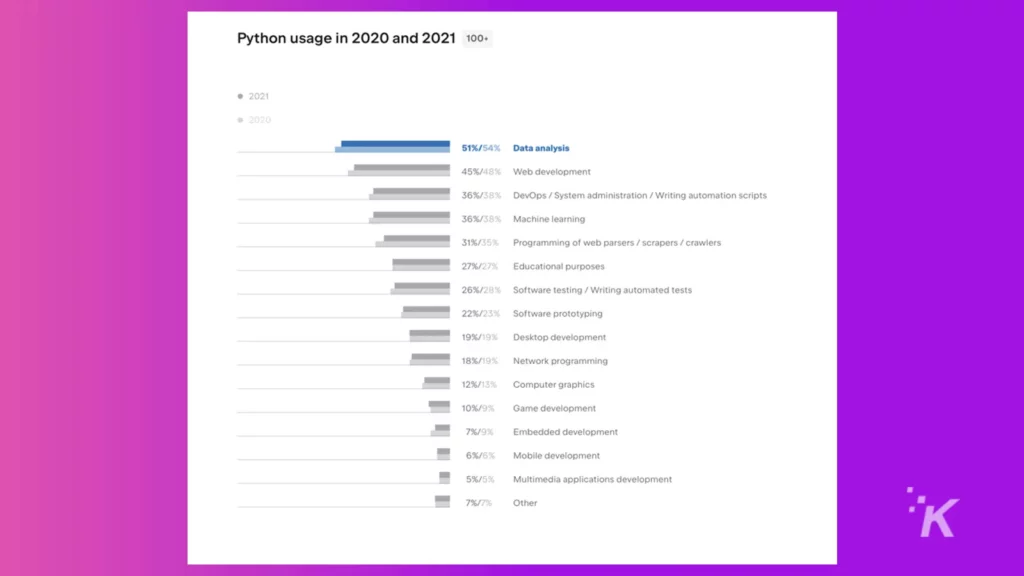Image resolution: width=1024 pixels, height=576 pixels.
Task: Select Programming of web parsers row label
Action: coord(617,242)
